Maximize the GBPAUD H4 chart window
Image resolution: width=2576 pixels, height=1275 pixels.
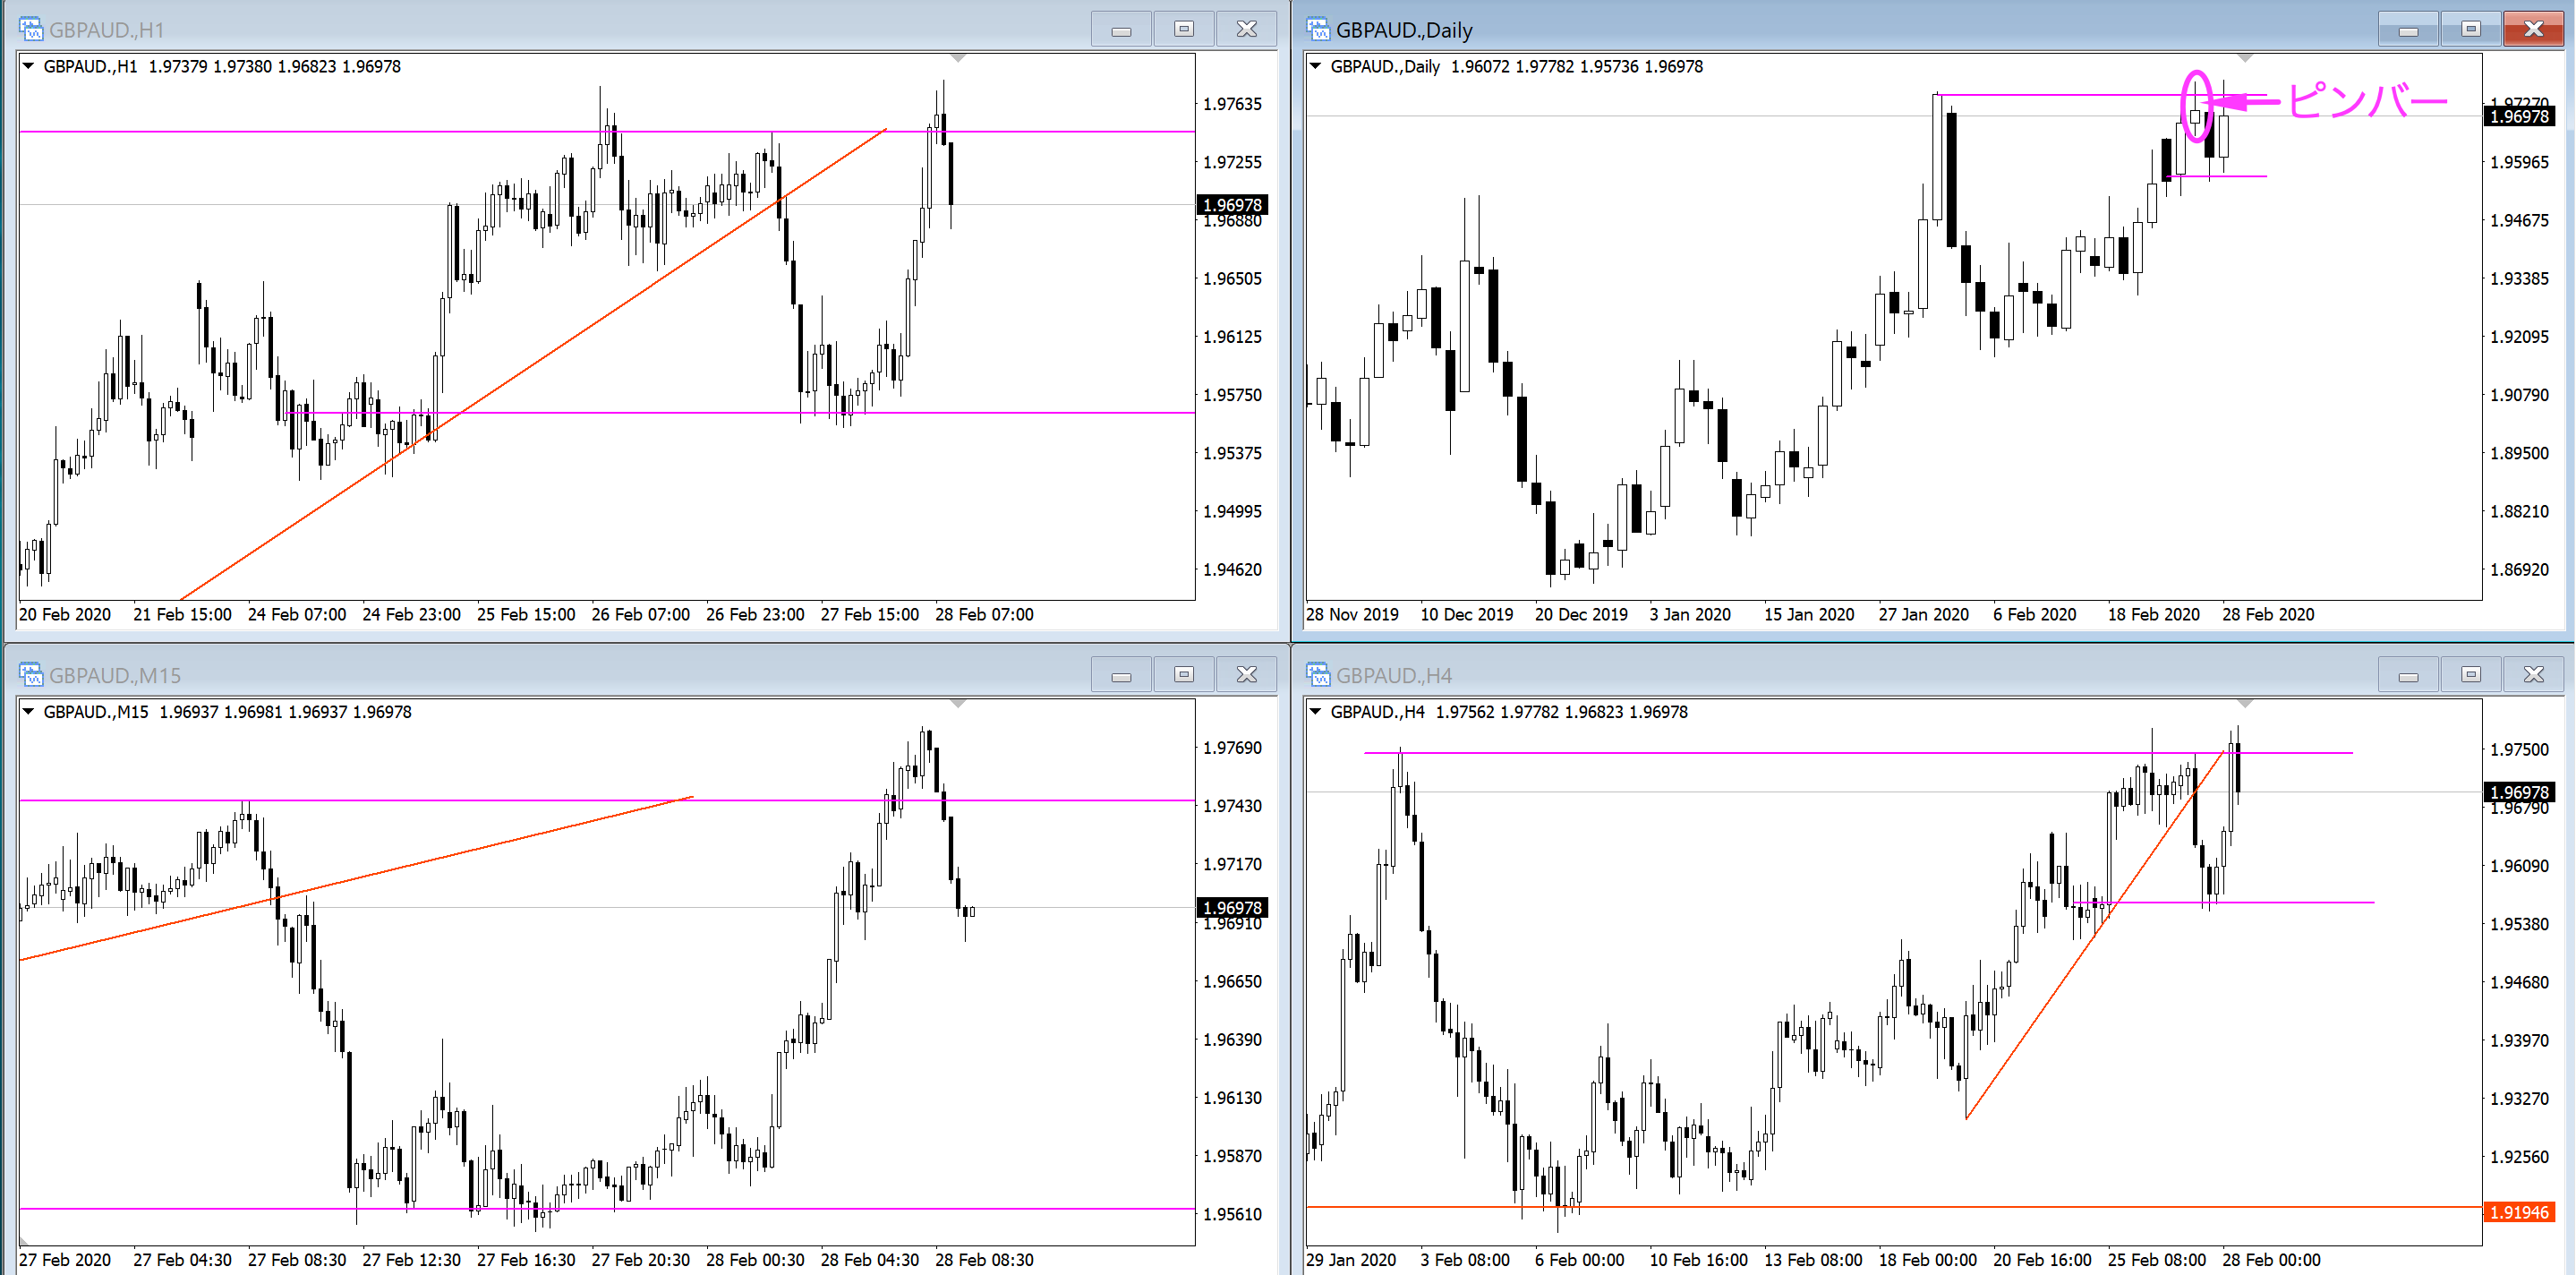2471,675
